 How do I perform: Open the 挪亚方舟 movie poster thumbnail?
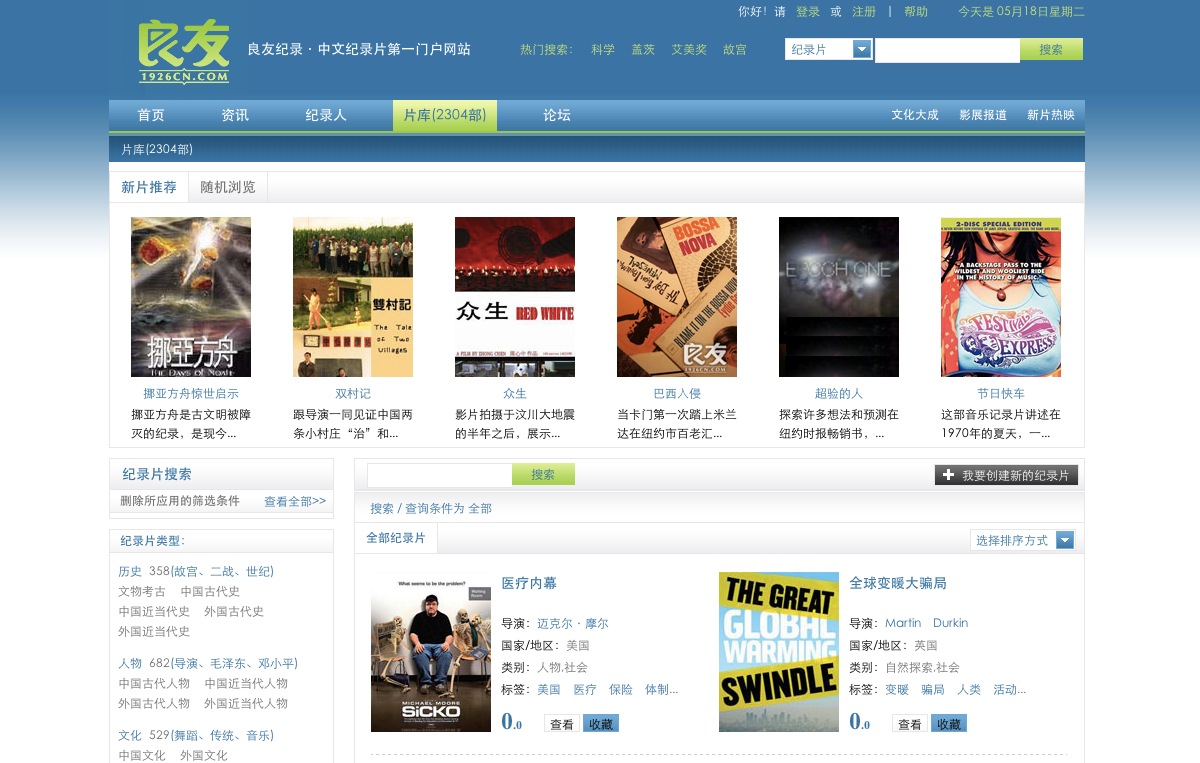[x=191, y=297]
